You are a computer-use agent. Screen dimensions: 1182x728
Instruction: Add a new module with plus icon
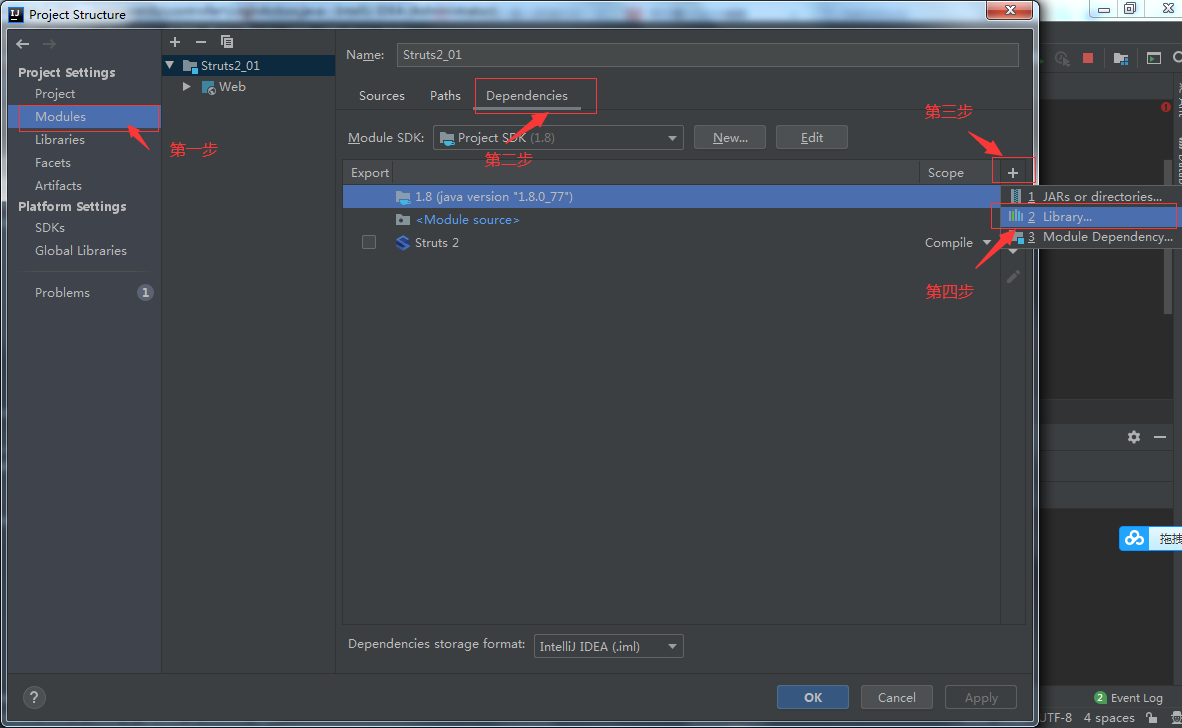175,42
